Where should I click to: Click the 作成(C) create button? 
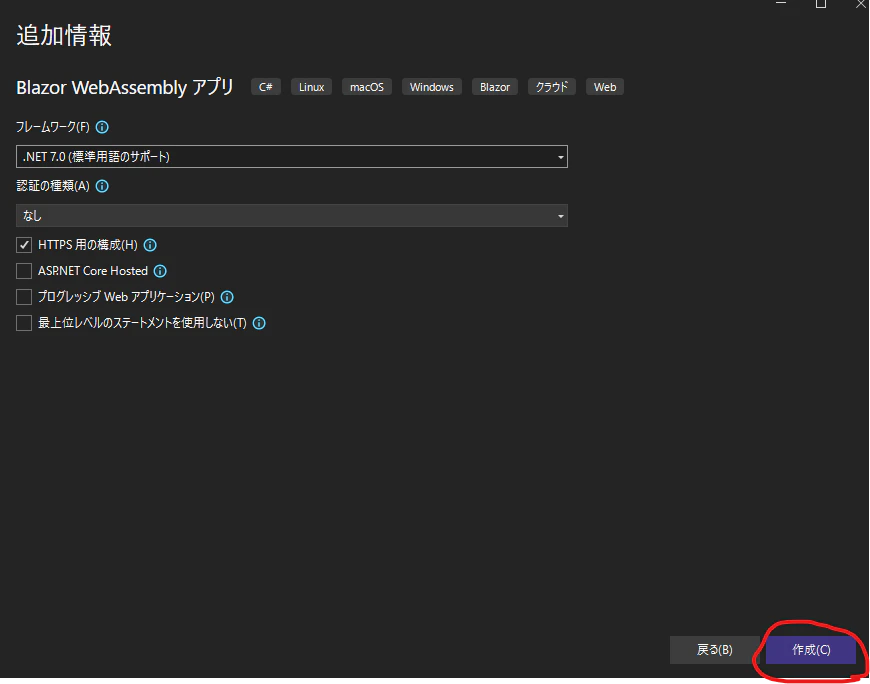pos(811,650)
